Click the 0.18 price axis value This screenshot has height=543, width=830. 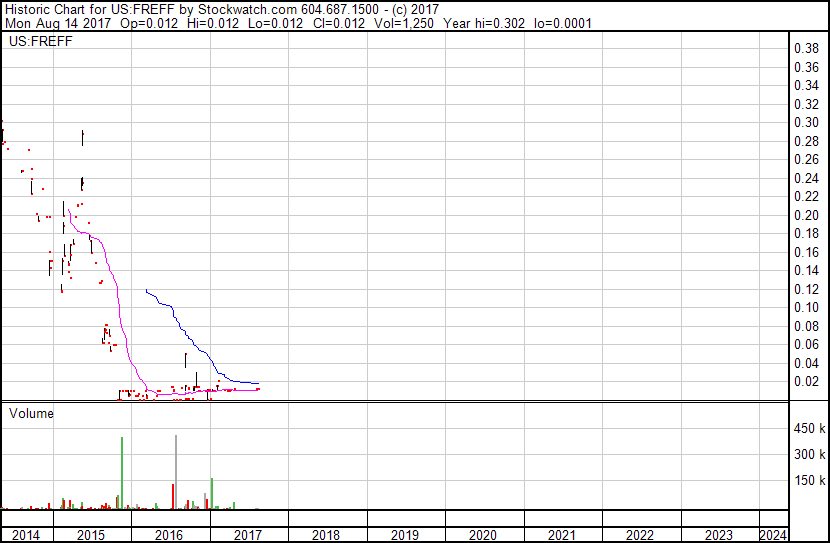pyautogui.click(x=806, y=233)
